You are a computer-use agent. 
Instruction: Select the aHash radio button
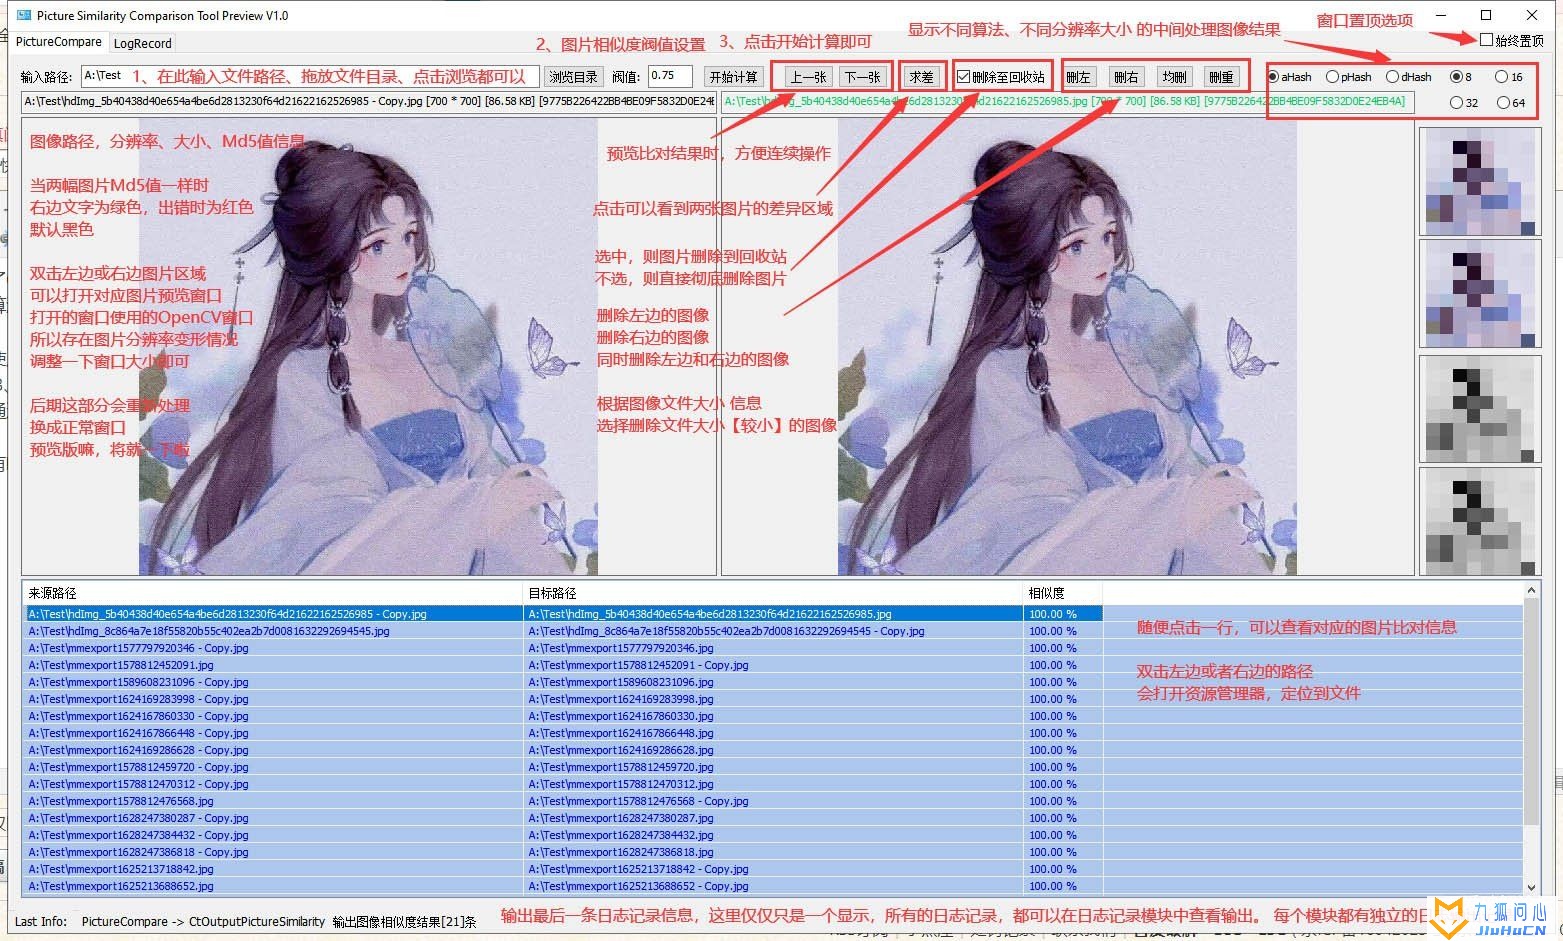tap(1289, 77)
